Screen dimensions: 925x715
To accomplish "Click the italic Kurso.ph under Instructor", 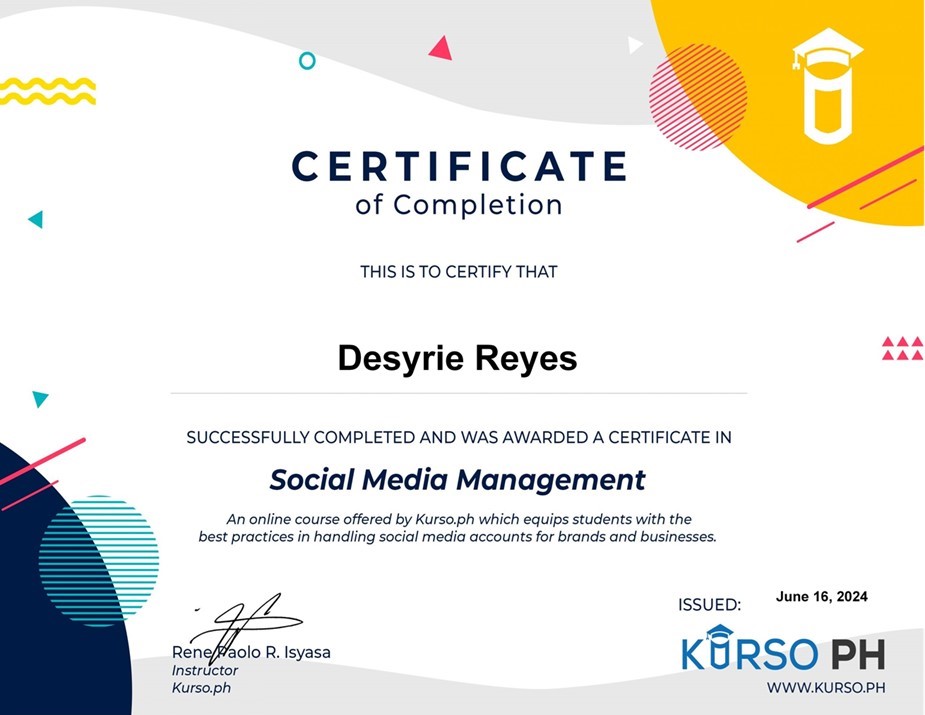I will point(201,688).
